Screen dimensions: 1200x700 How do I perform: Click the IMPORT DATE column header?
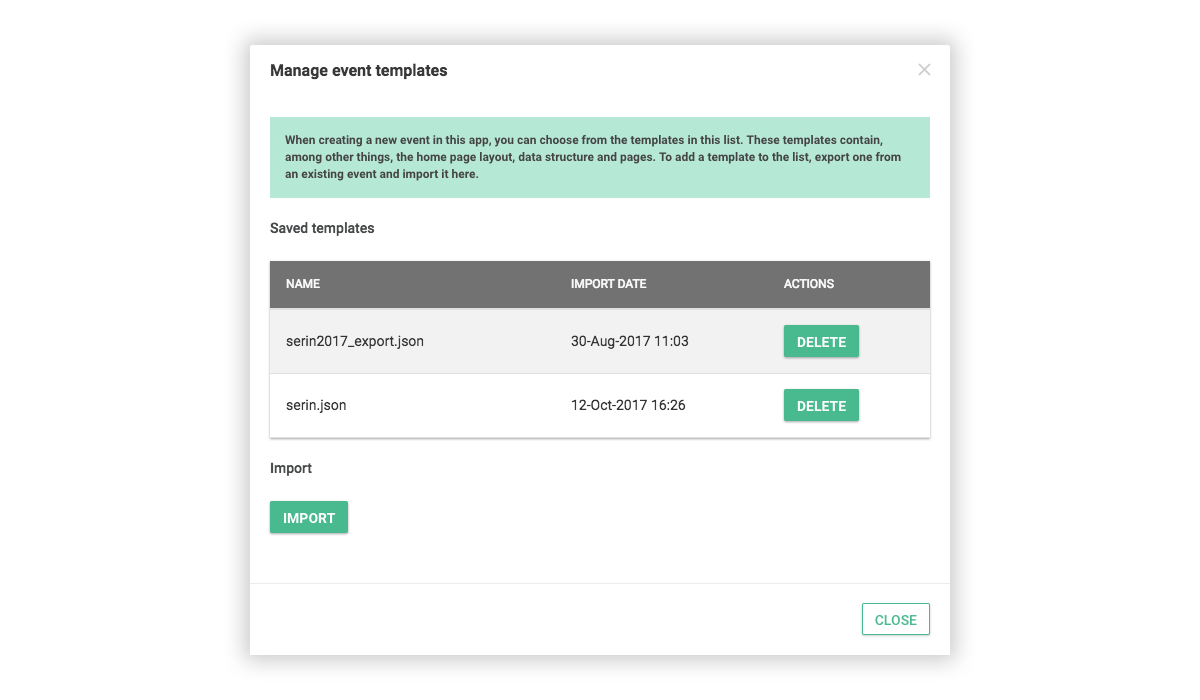coord(609,284)
